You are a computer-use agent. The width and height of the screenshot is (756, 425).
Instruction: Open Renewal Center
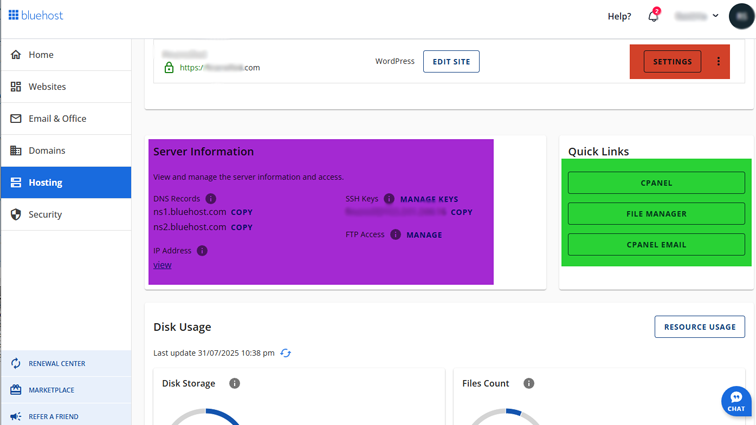point(66,363)
